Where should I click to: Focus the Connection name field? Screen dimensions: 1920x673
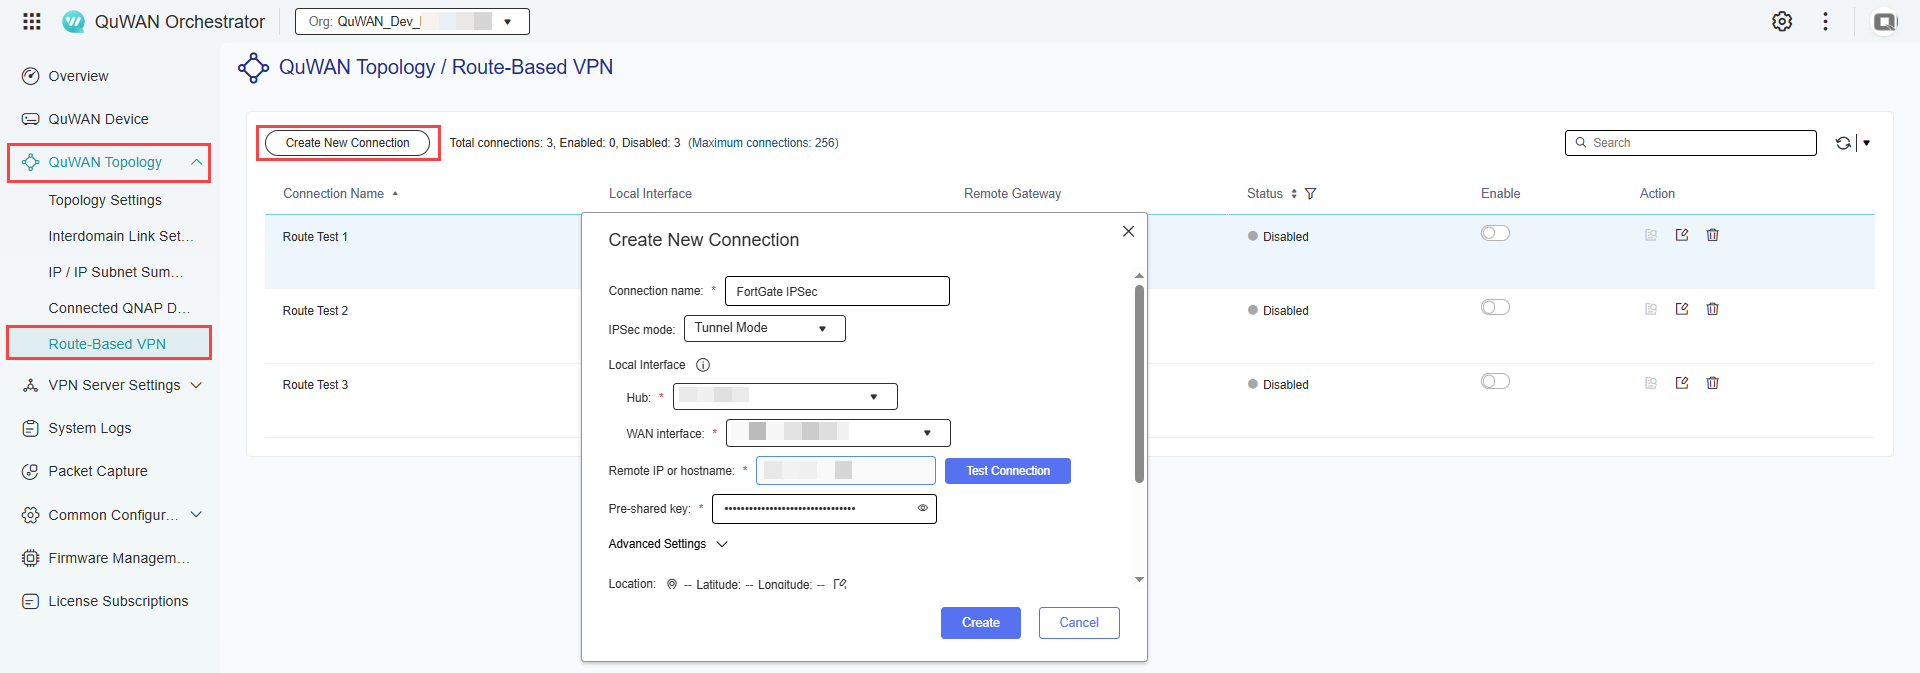pyautogui.click(x=837, y=291)
